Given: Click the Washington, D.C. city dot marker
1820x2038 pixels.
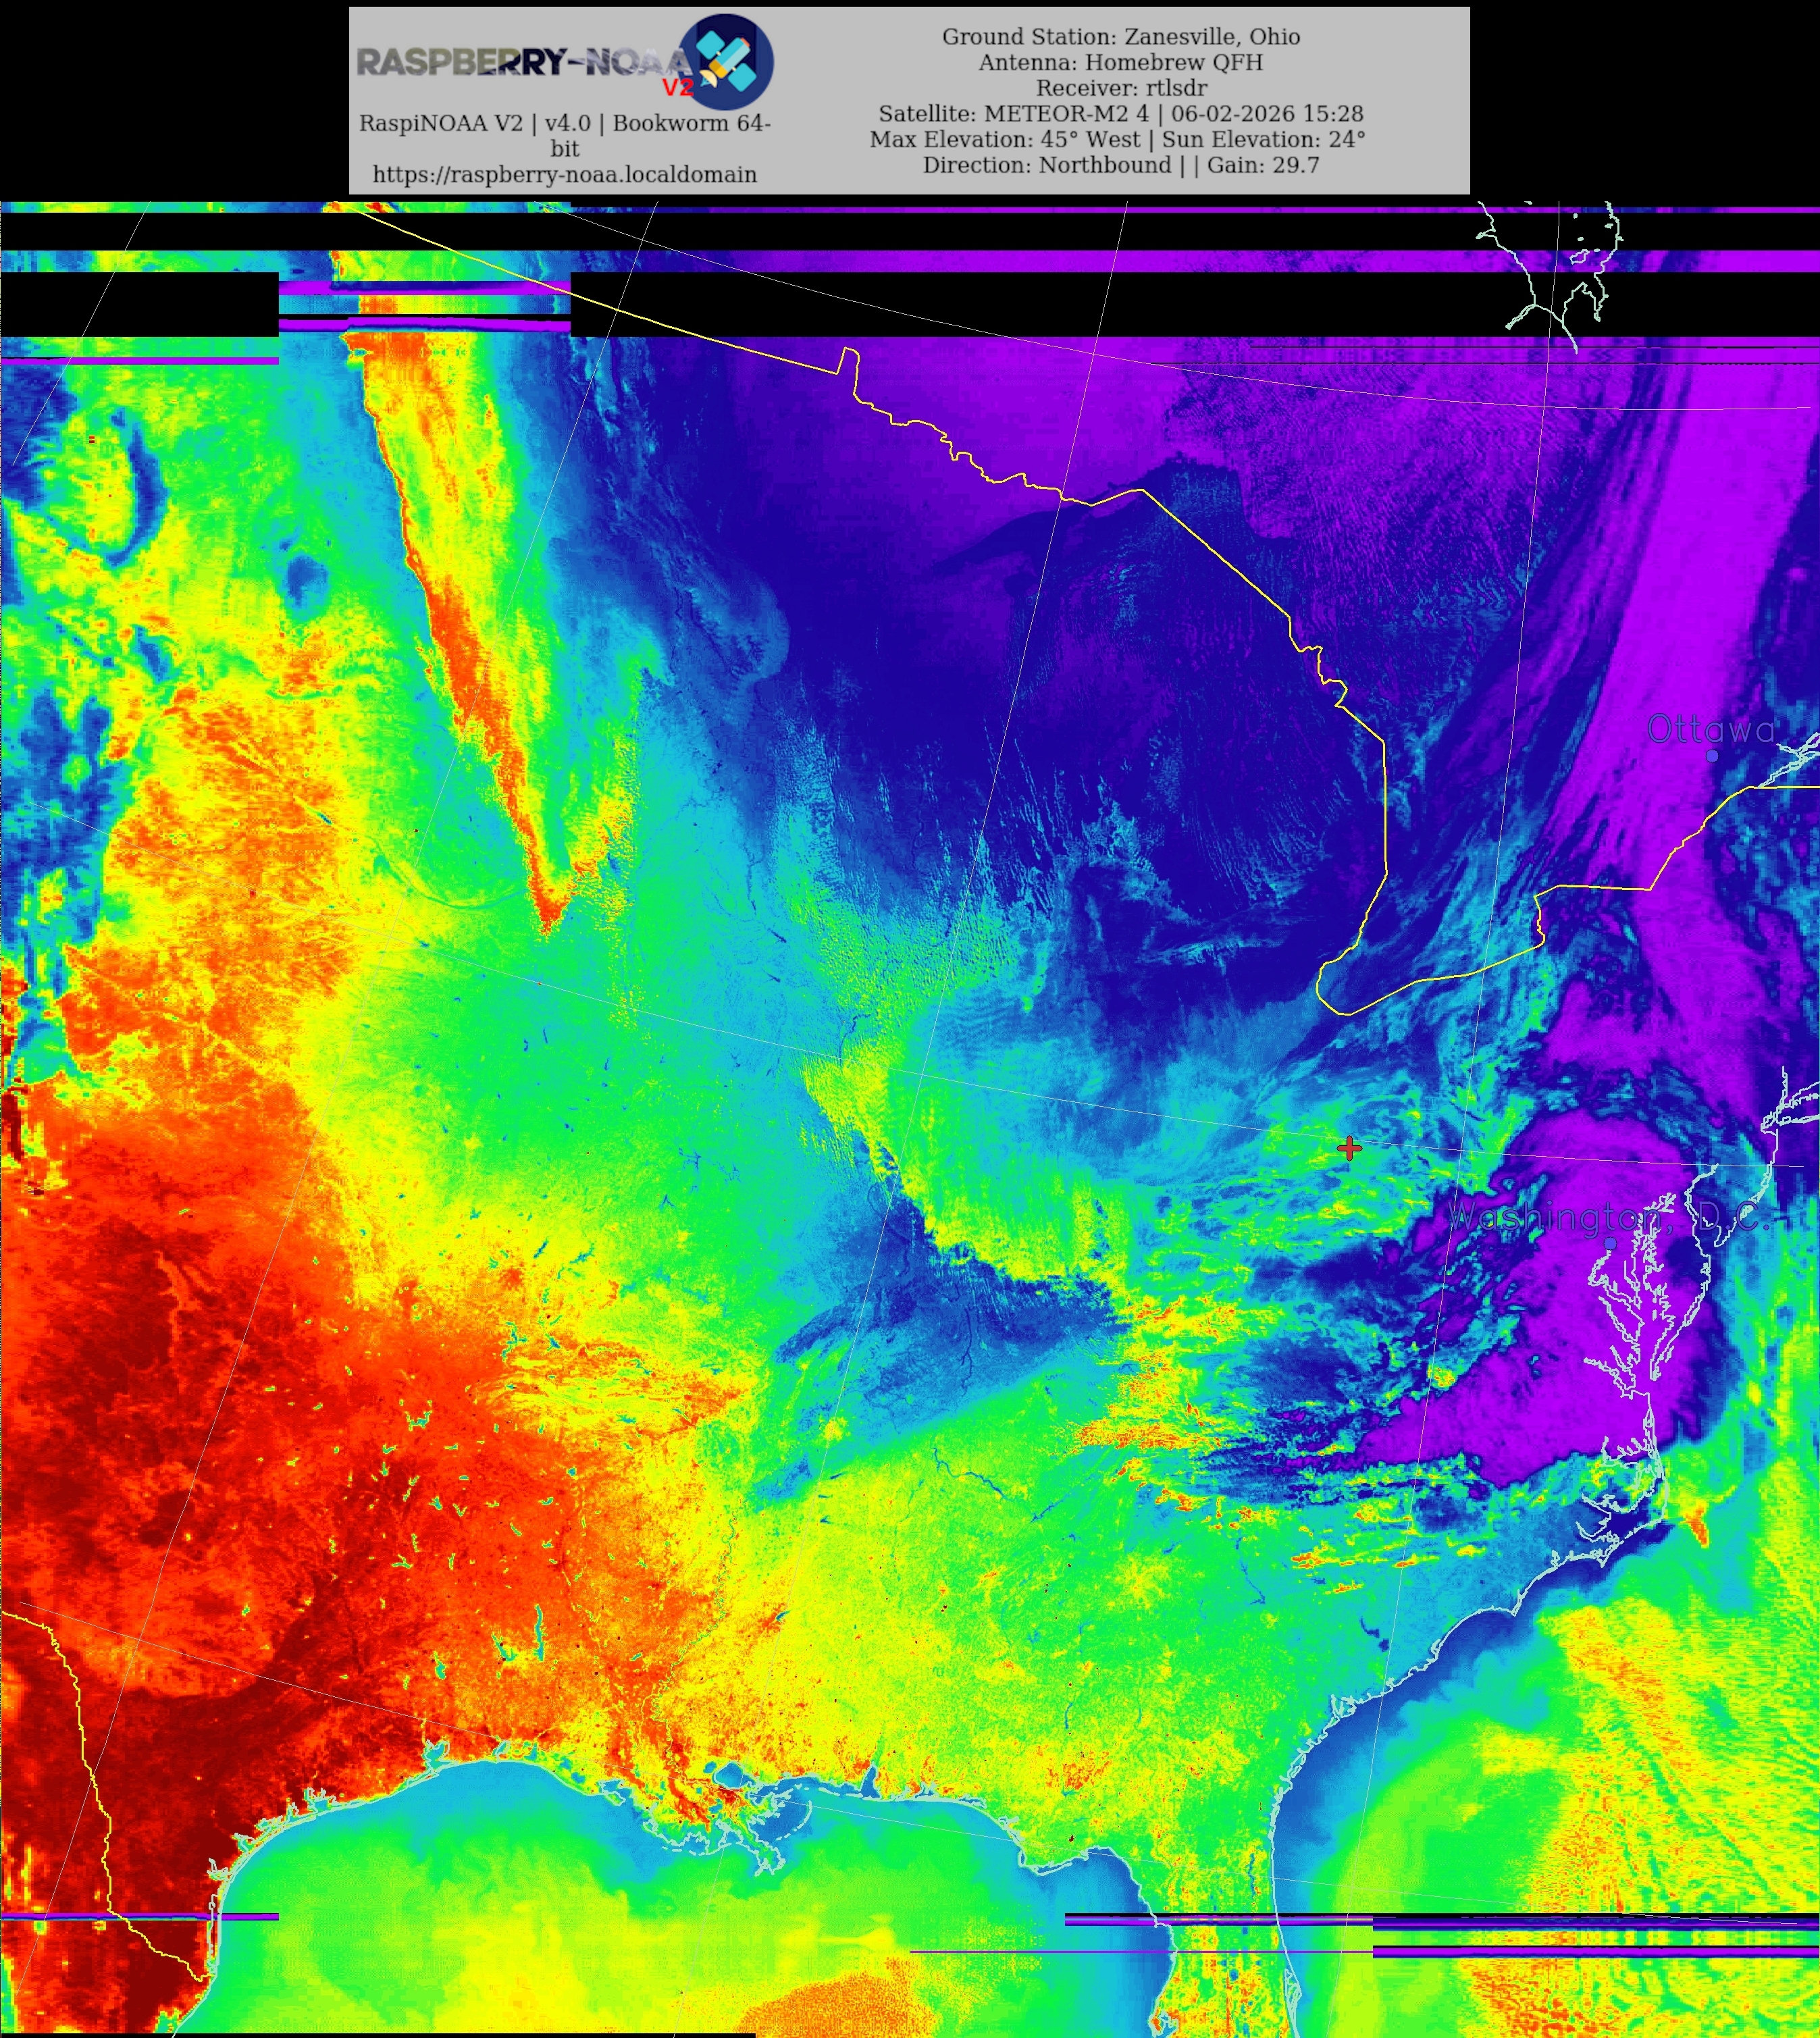Looking at the screenshot, I should (1610, 1243).
